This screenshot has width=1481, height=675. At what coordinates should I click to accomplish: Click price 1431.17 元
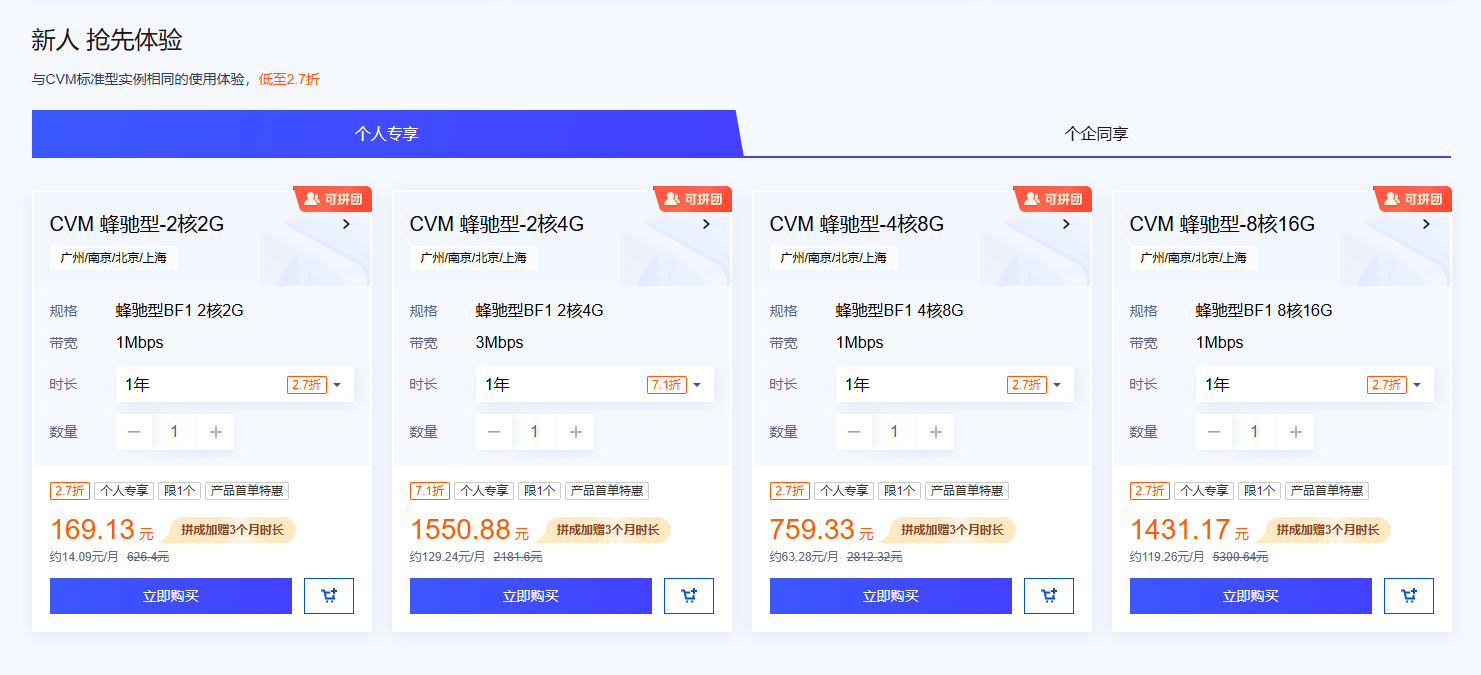click(1190, 530)
